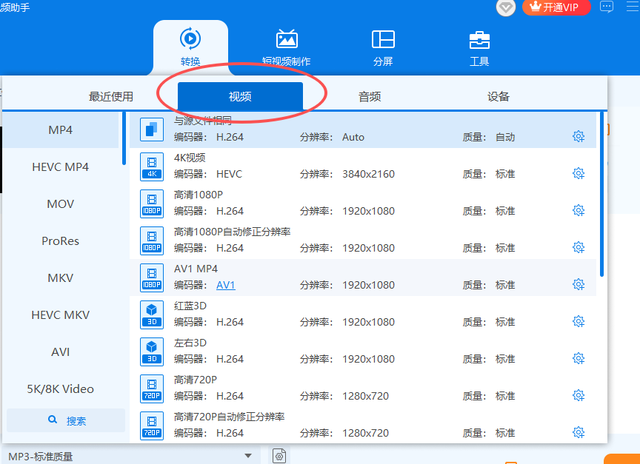Image resolution: width=640 pixels, height=464 pixels.
Task: Select ProRes in the format list
Action: point(60,241)
